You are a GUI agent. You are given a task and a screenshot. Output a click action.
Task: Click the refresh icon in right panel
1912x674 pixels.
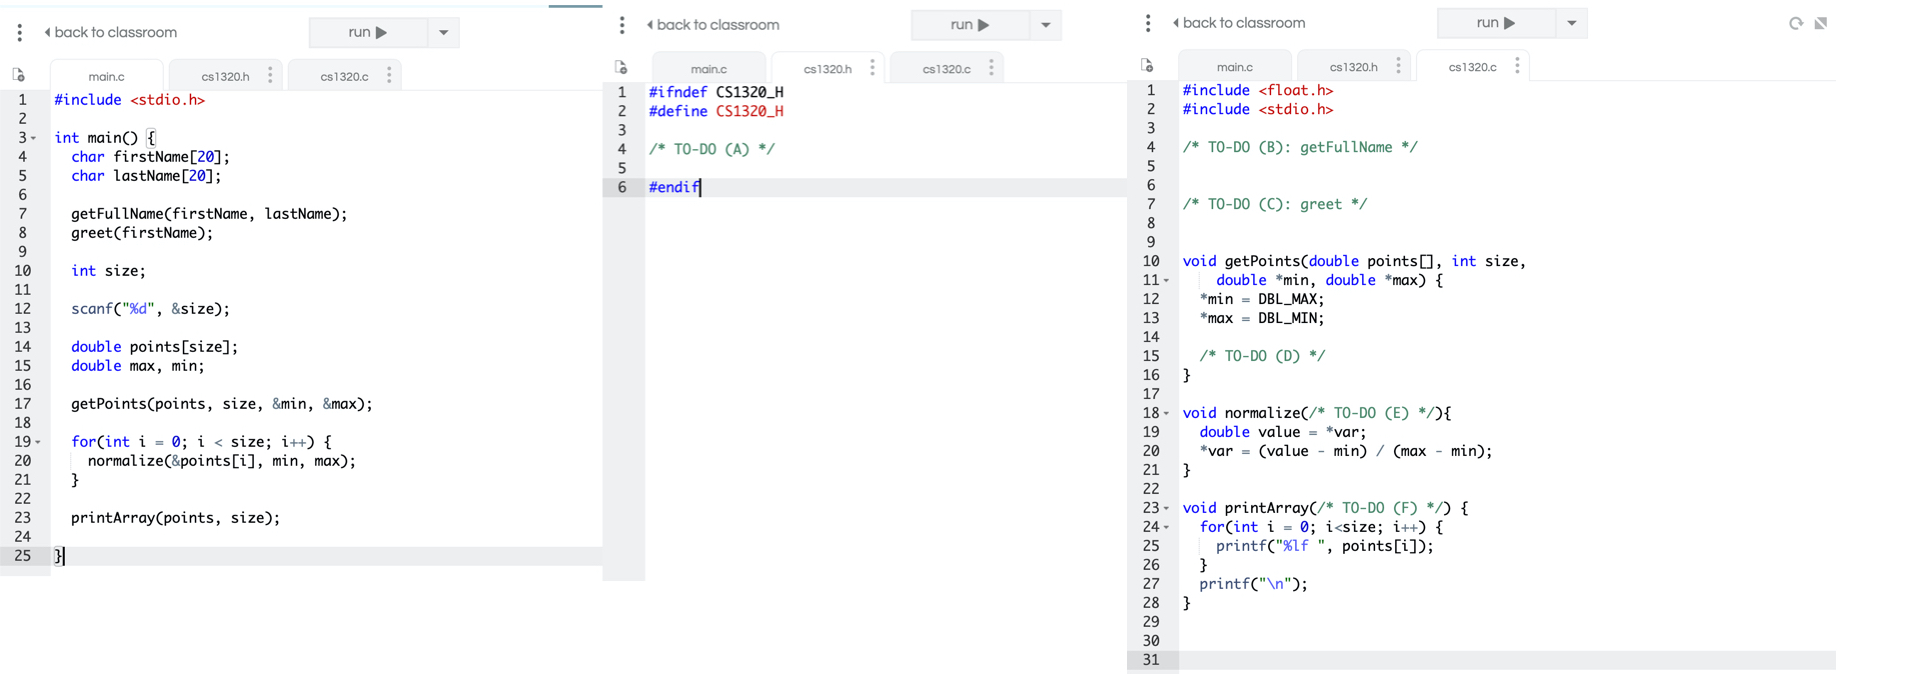click(1796, 23)
